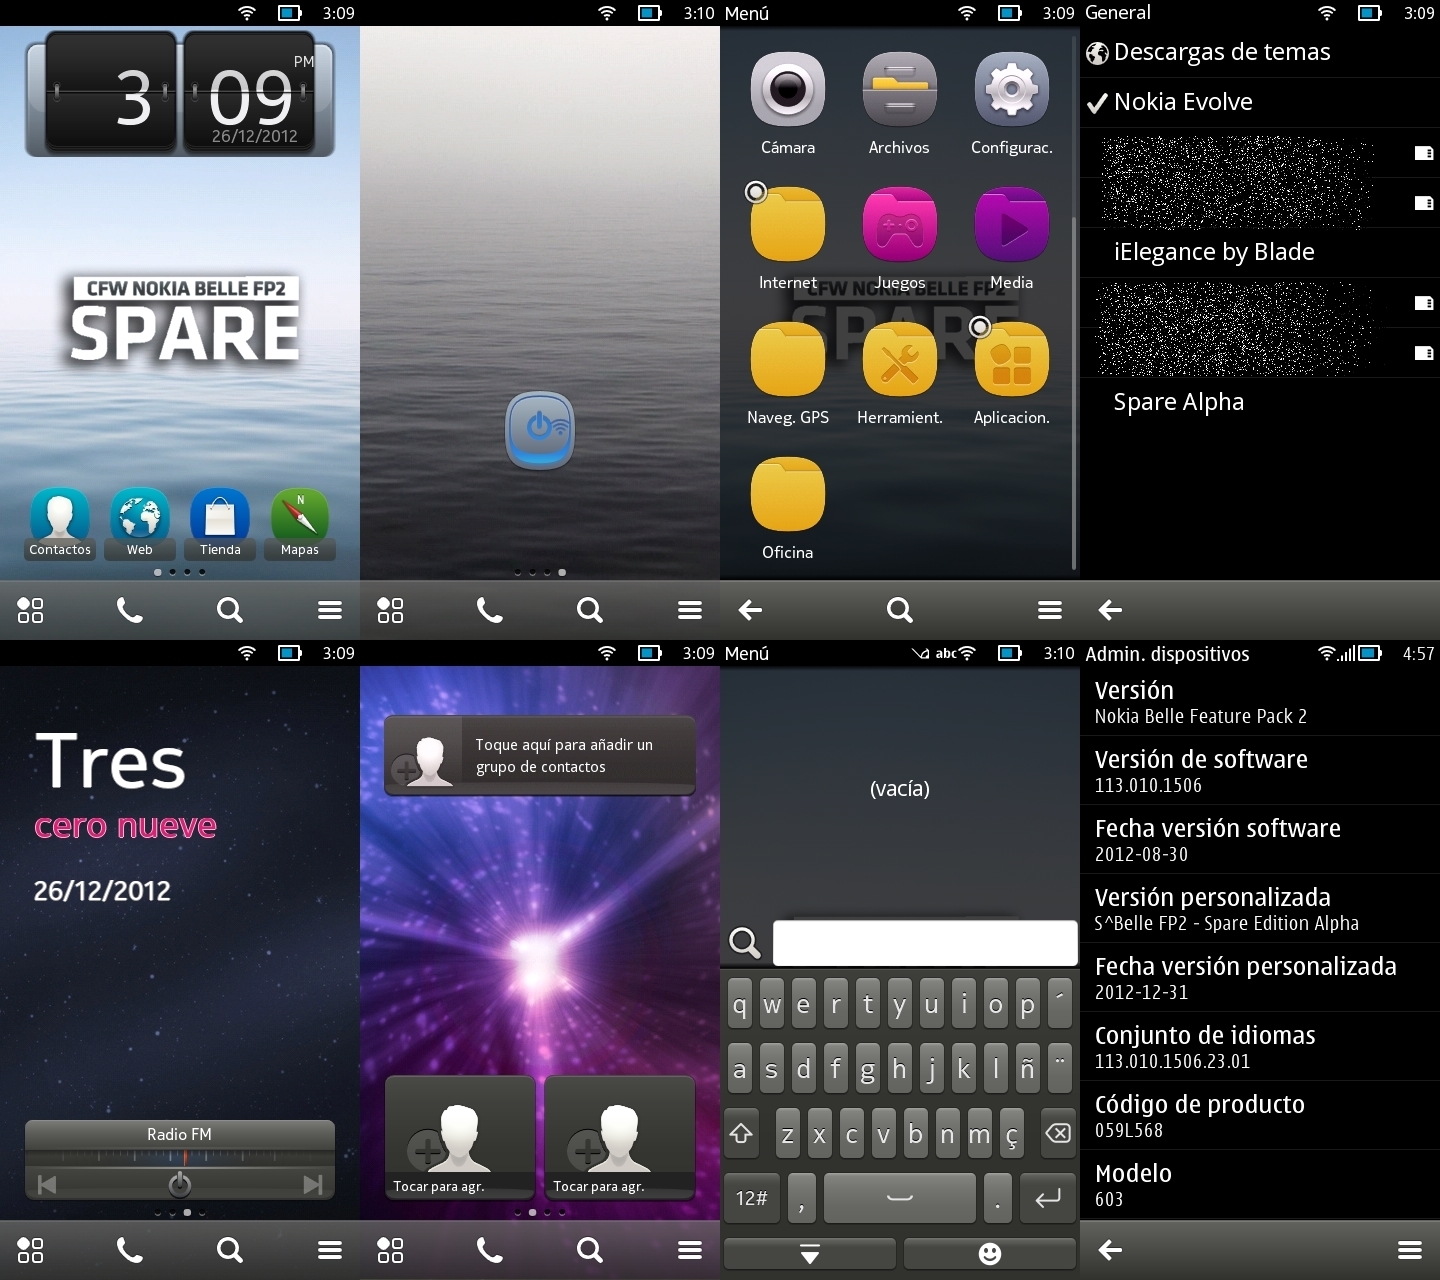
Task: Open options menu on Contactos home screen
Action: pyautogui.click(x=330, y=610)
